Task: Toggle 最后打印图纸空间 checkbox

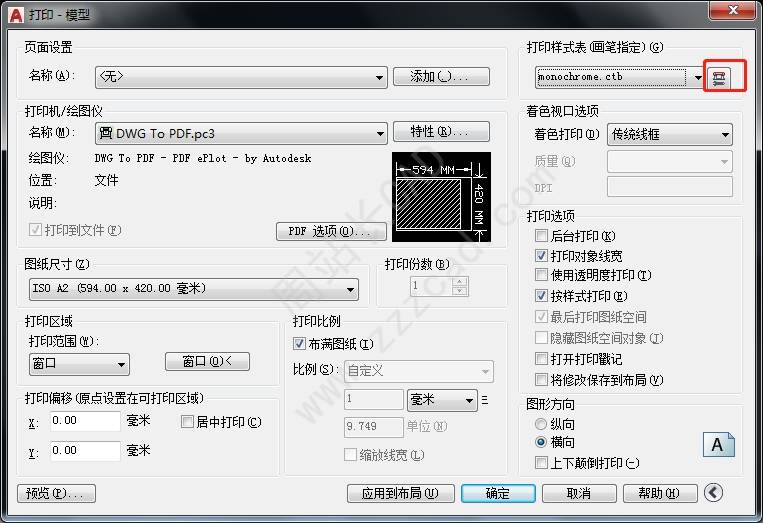Action: (x=541, y=317)
